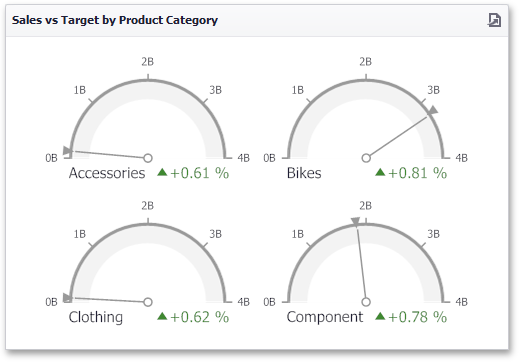The image size is (519, 362).
Task: Click the Bikes gauge needle arrow
Action: [432, 110]
